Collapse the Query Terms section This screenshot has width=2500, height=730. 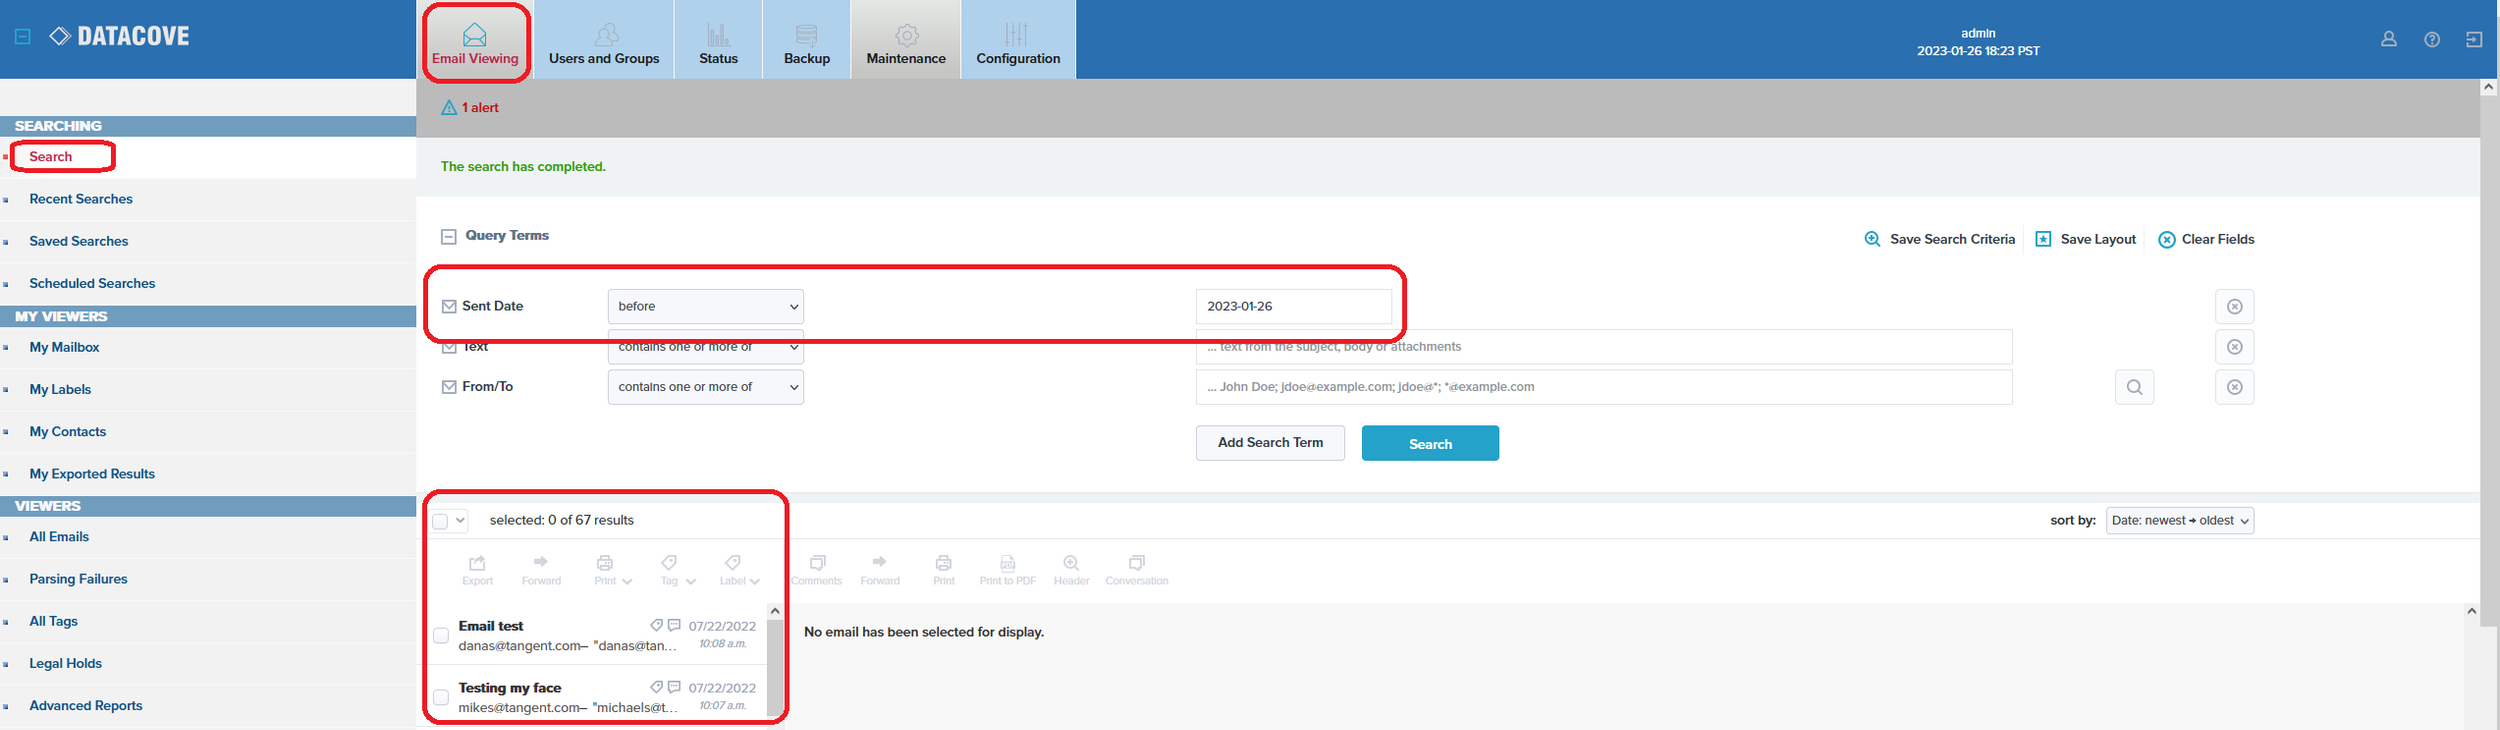tap(449, 237)
